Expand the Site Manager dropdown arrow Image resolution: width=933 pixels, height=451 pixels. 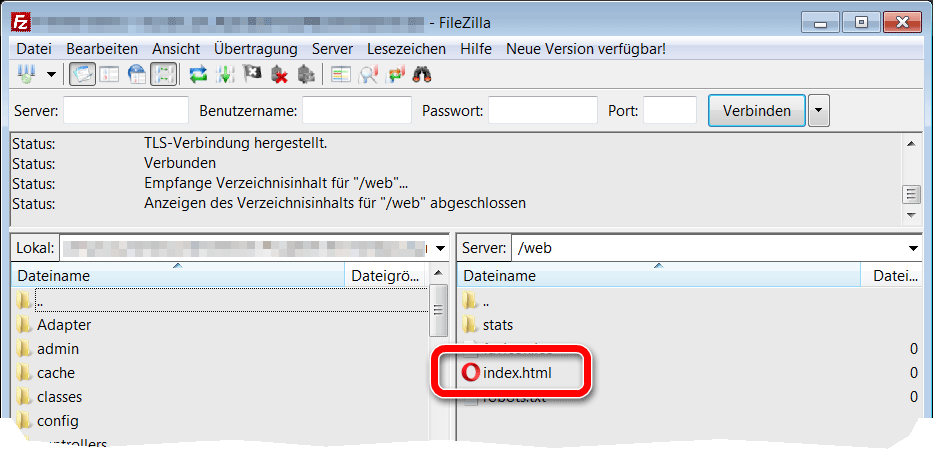tap(51, 75)
